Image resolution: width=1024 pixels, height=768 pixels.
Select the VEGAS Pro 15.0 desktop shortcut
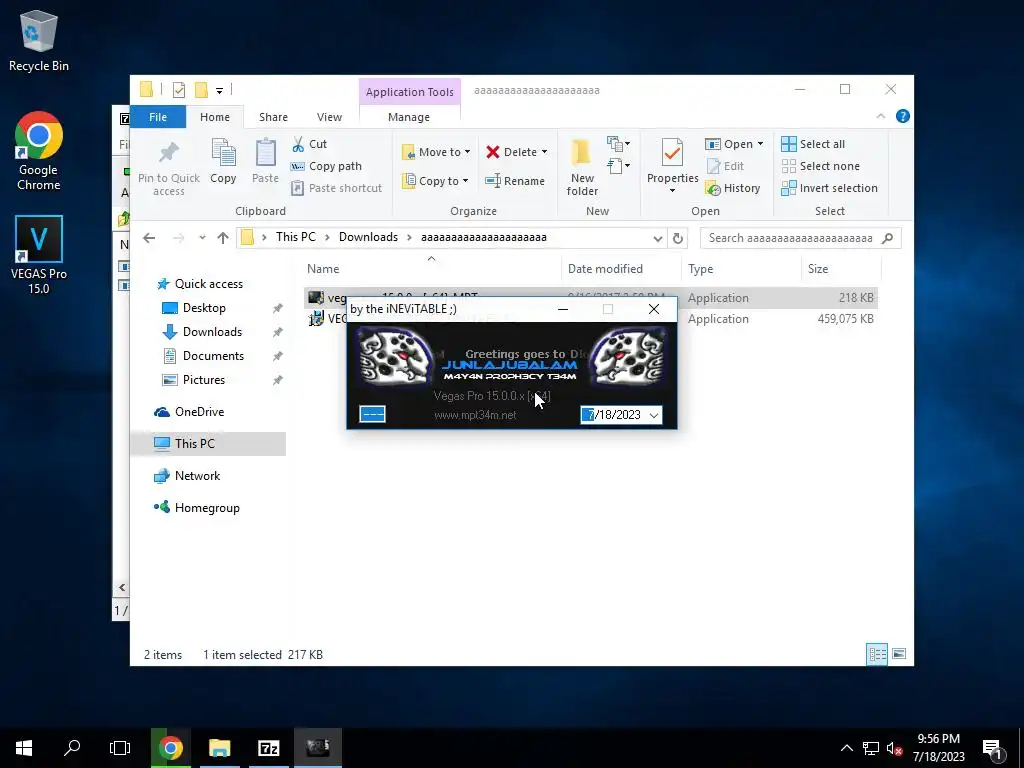click(x=39, y=255)
